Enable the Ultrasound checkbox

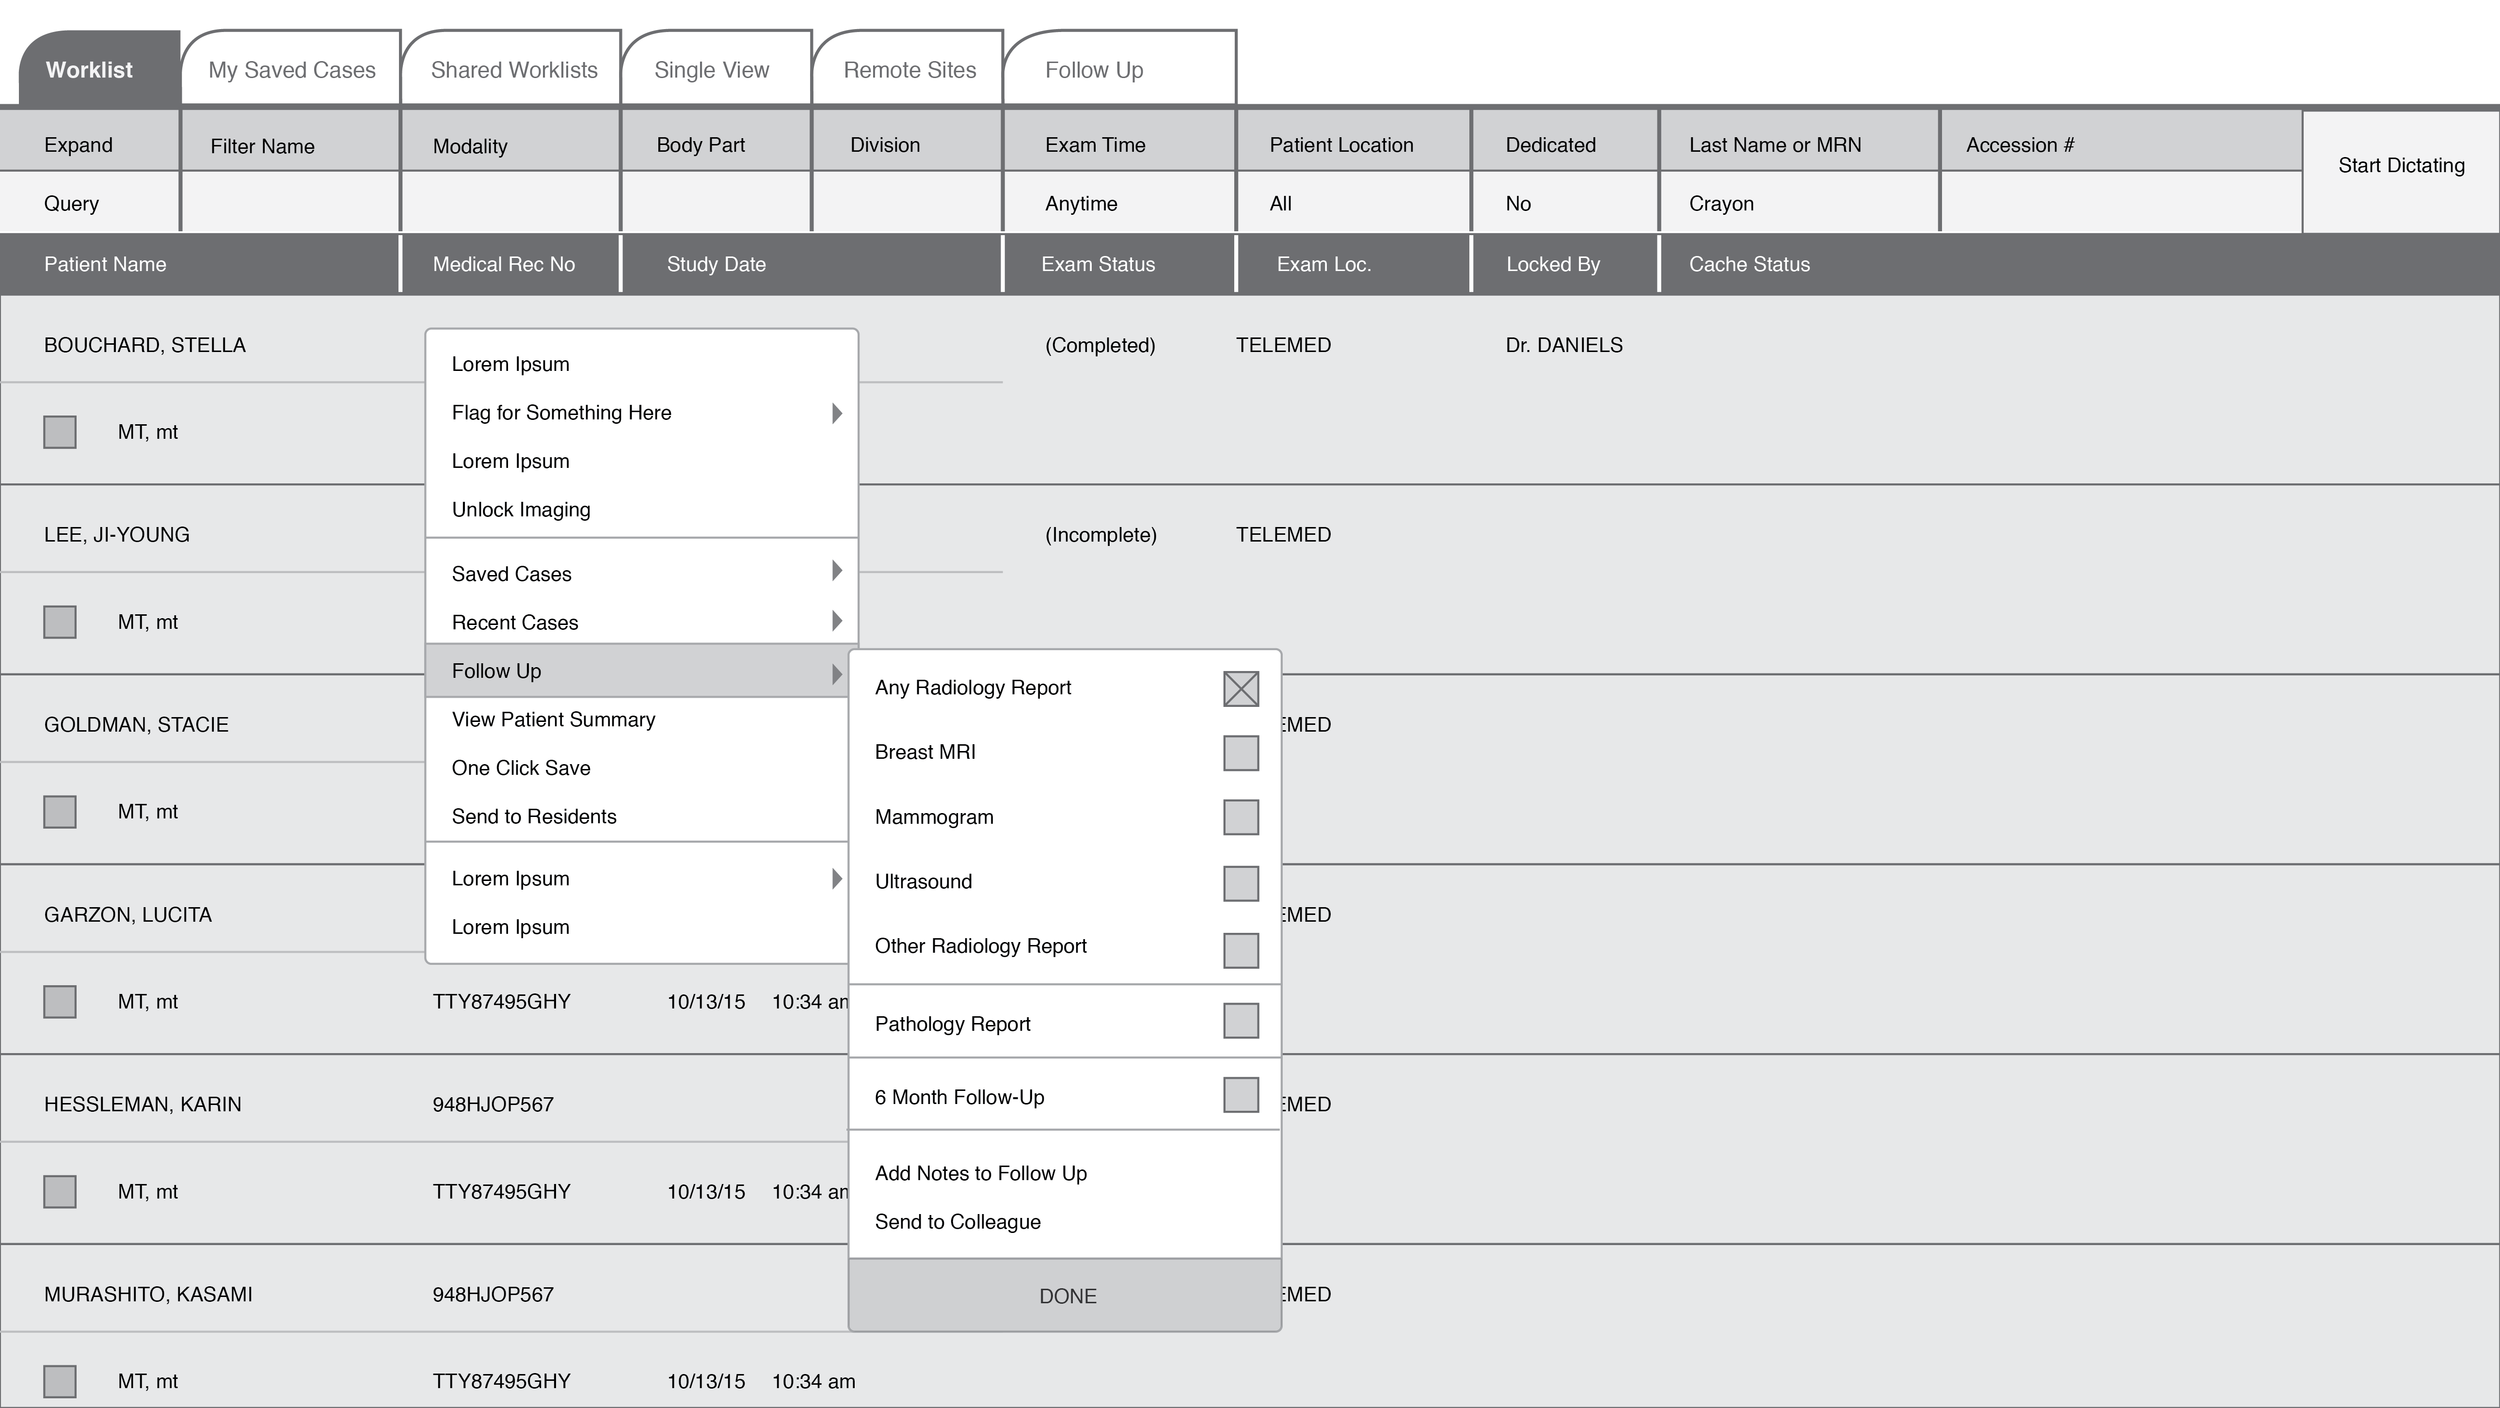(x=1241, y=883)
